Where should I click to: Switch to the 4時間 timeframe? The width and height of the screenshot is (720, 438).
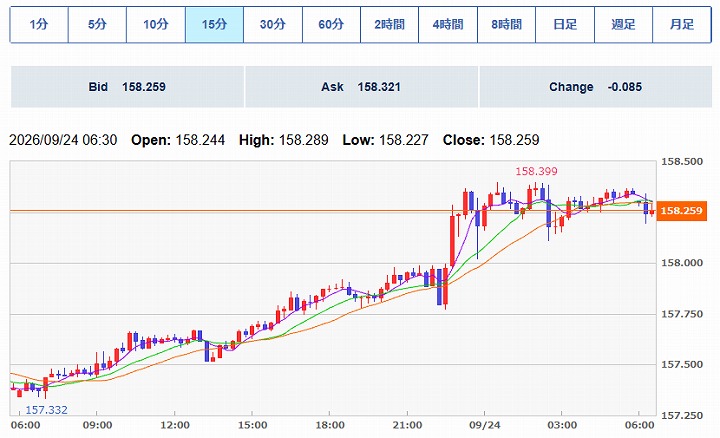[x=448, y=24]
